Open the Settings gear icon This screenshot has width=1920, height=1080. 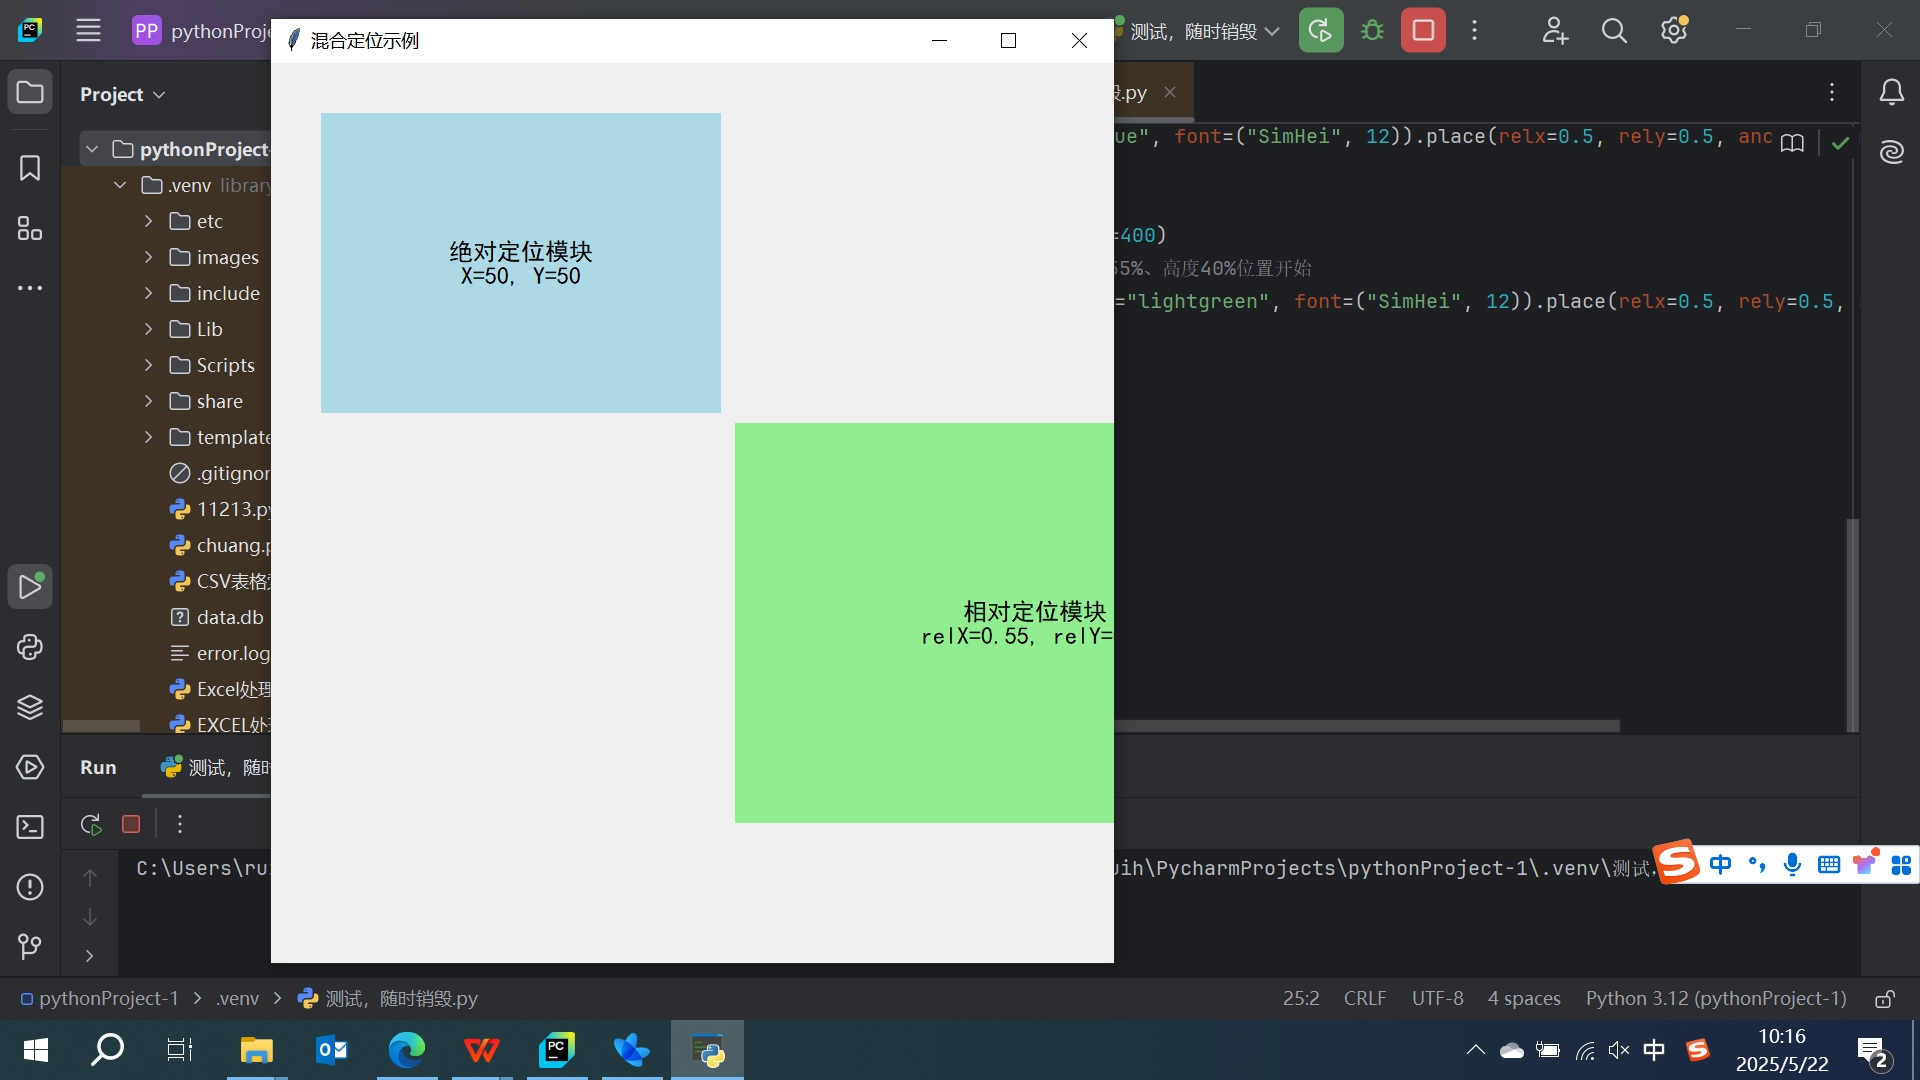click(x=1673, y=30)
